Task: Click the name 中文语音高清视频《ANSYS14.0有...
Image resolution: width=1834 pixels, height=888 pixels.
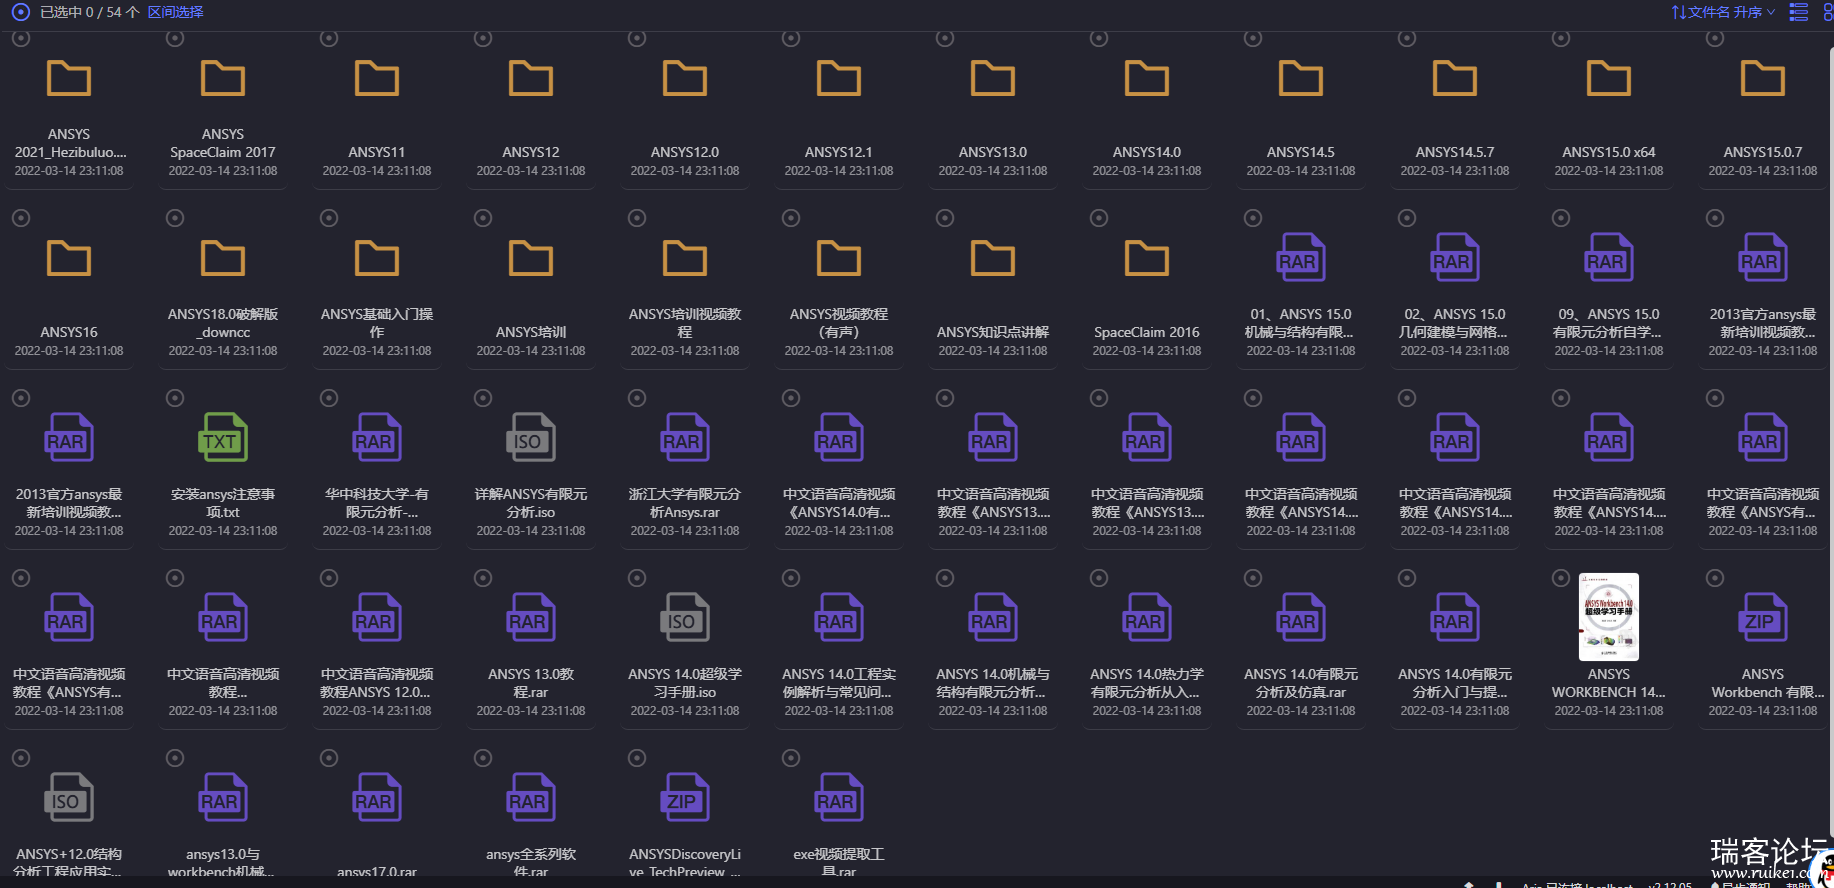Action: [839, 503]
